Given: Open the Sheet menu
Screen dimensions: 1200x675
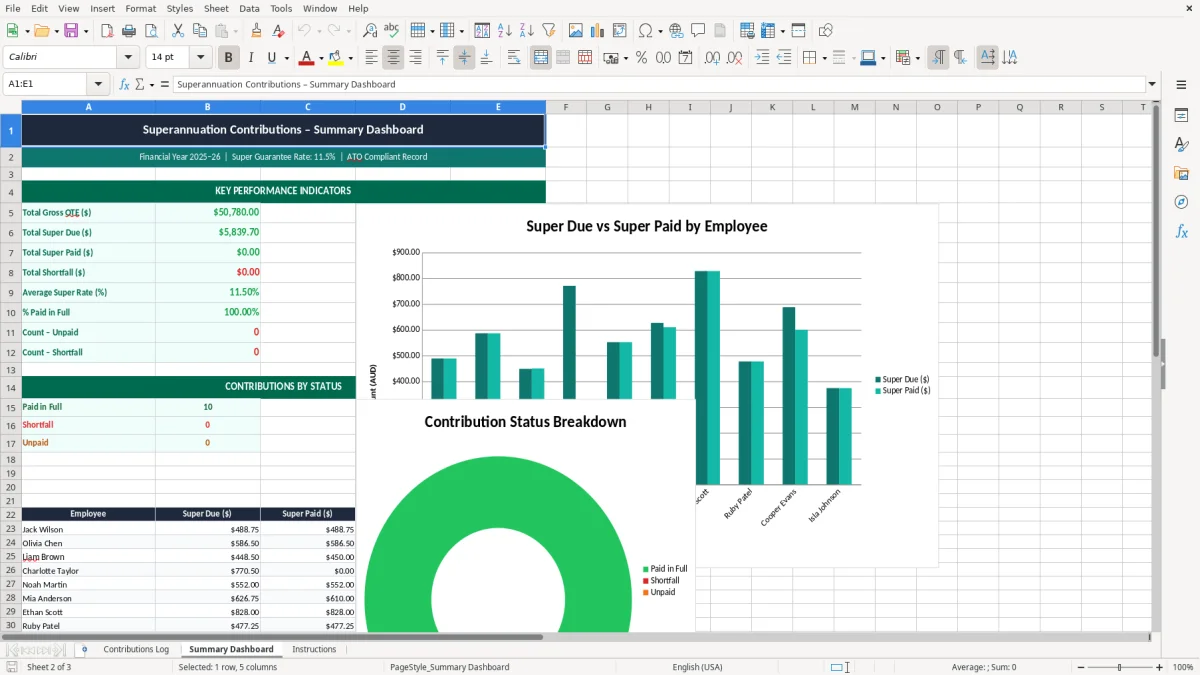Looking at the screenshot, I should pos(216,8).
